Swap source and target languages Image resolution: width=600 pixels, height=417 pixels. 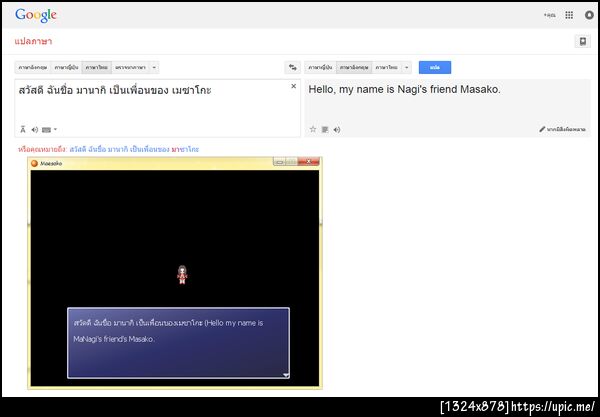tap(293, 67)
